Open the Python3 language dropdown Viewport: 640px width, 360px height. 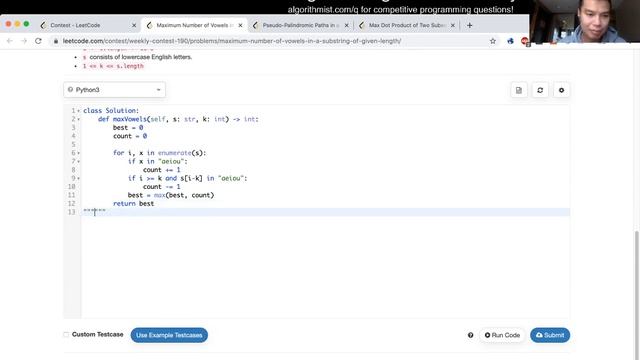tap(115, 90)
